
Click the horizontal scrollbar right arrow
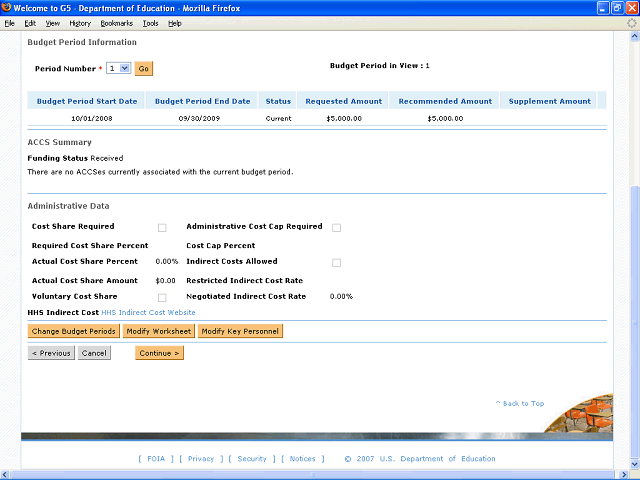click(624, 475)
